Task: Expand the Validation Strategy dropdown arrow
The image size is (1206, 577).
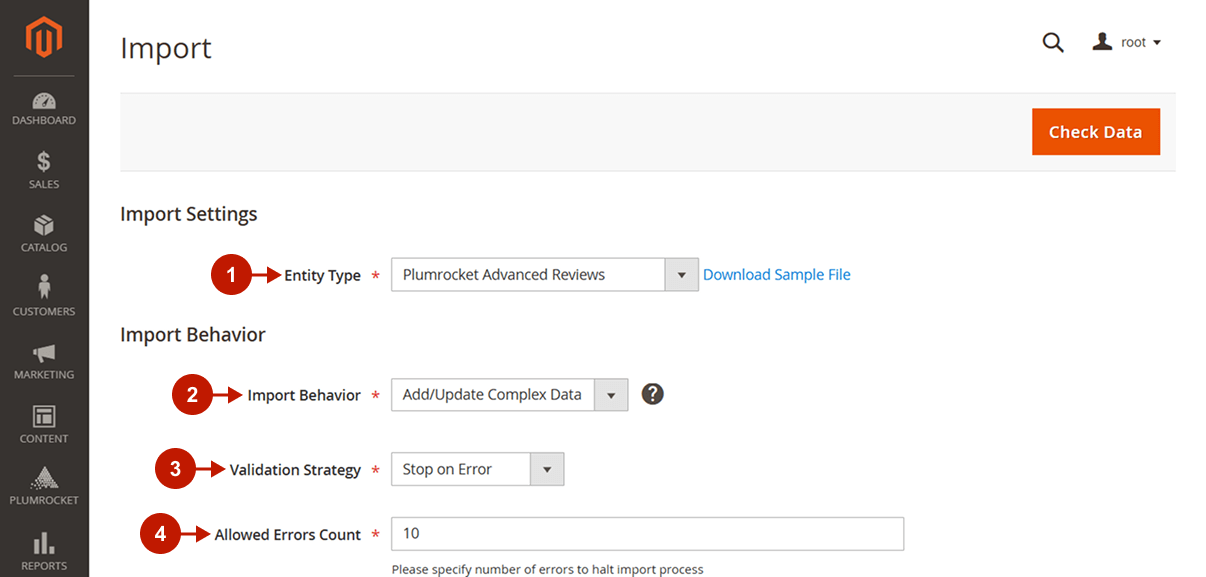Action: [547, 469]
